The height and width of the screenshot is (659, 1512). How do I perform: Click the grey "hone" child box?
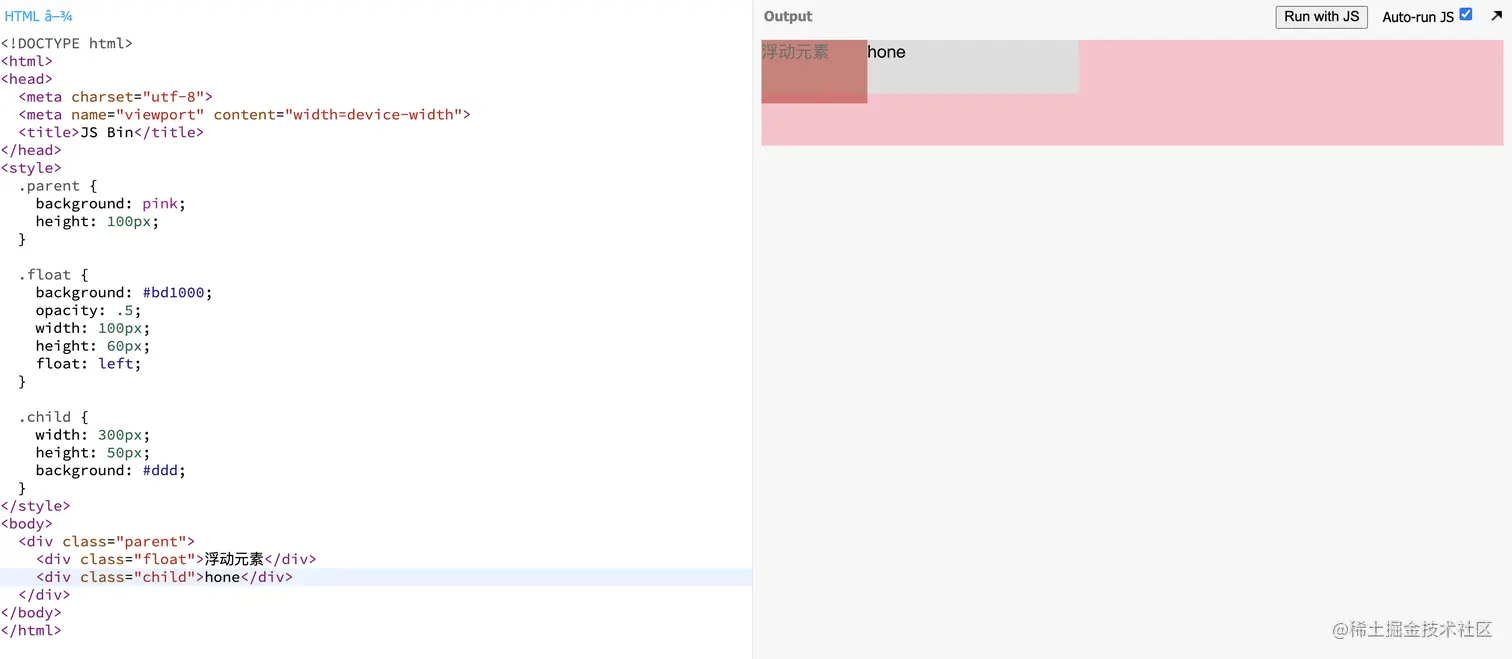pyautogui.click(x=973, y=67)
